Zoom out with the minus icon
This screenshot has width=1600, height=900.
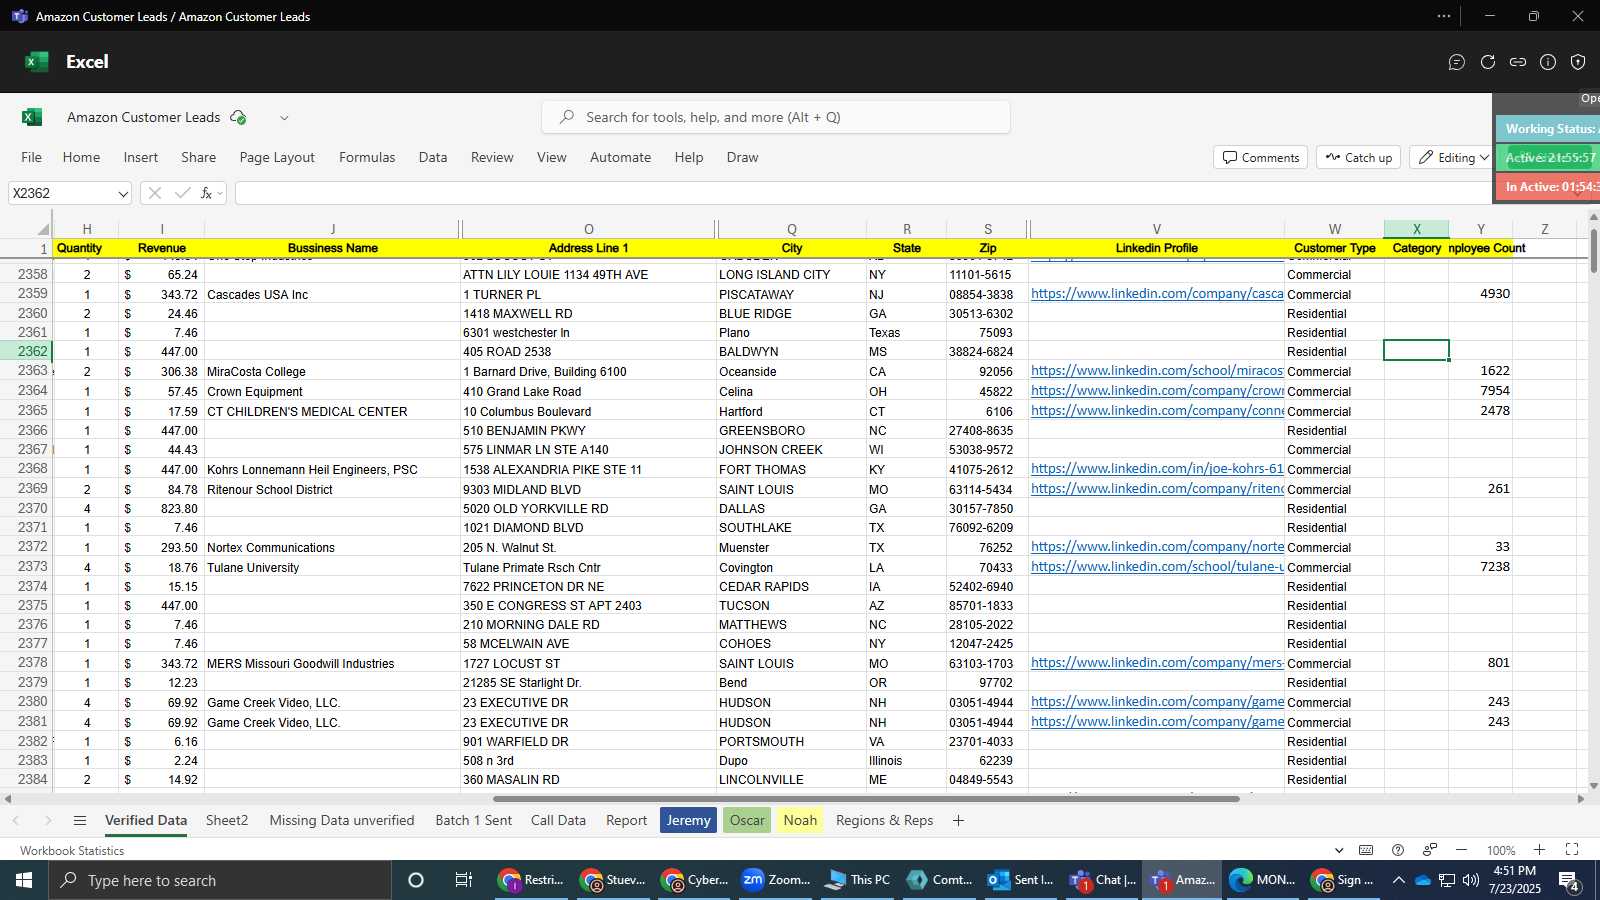1461,850
